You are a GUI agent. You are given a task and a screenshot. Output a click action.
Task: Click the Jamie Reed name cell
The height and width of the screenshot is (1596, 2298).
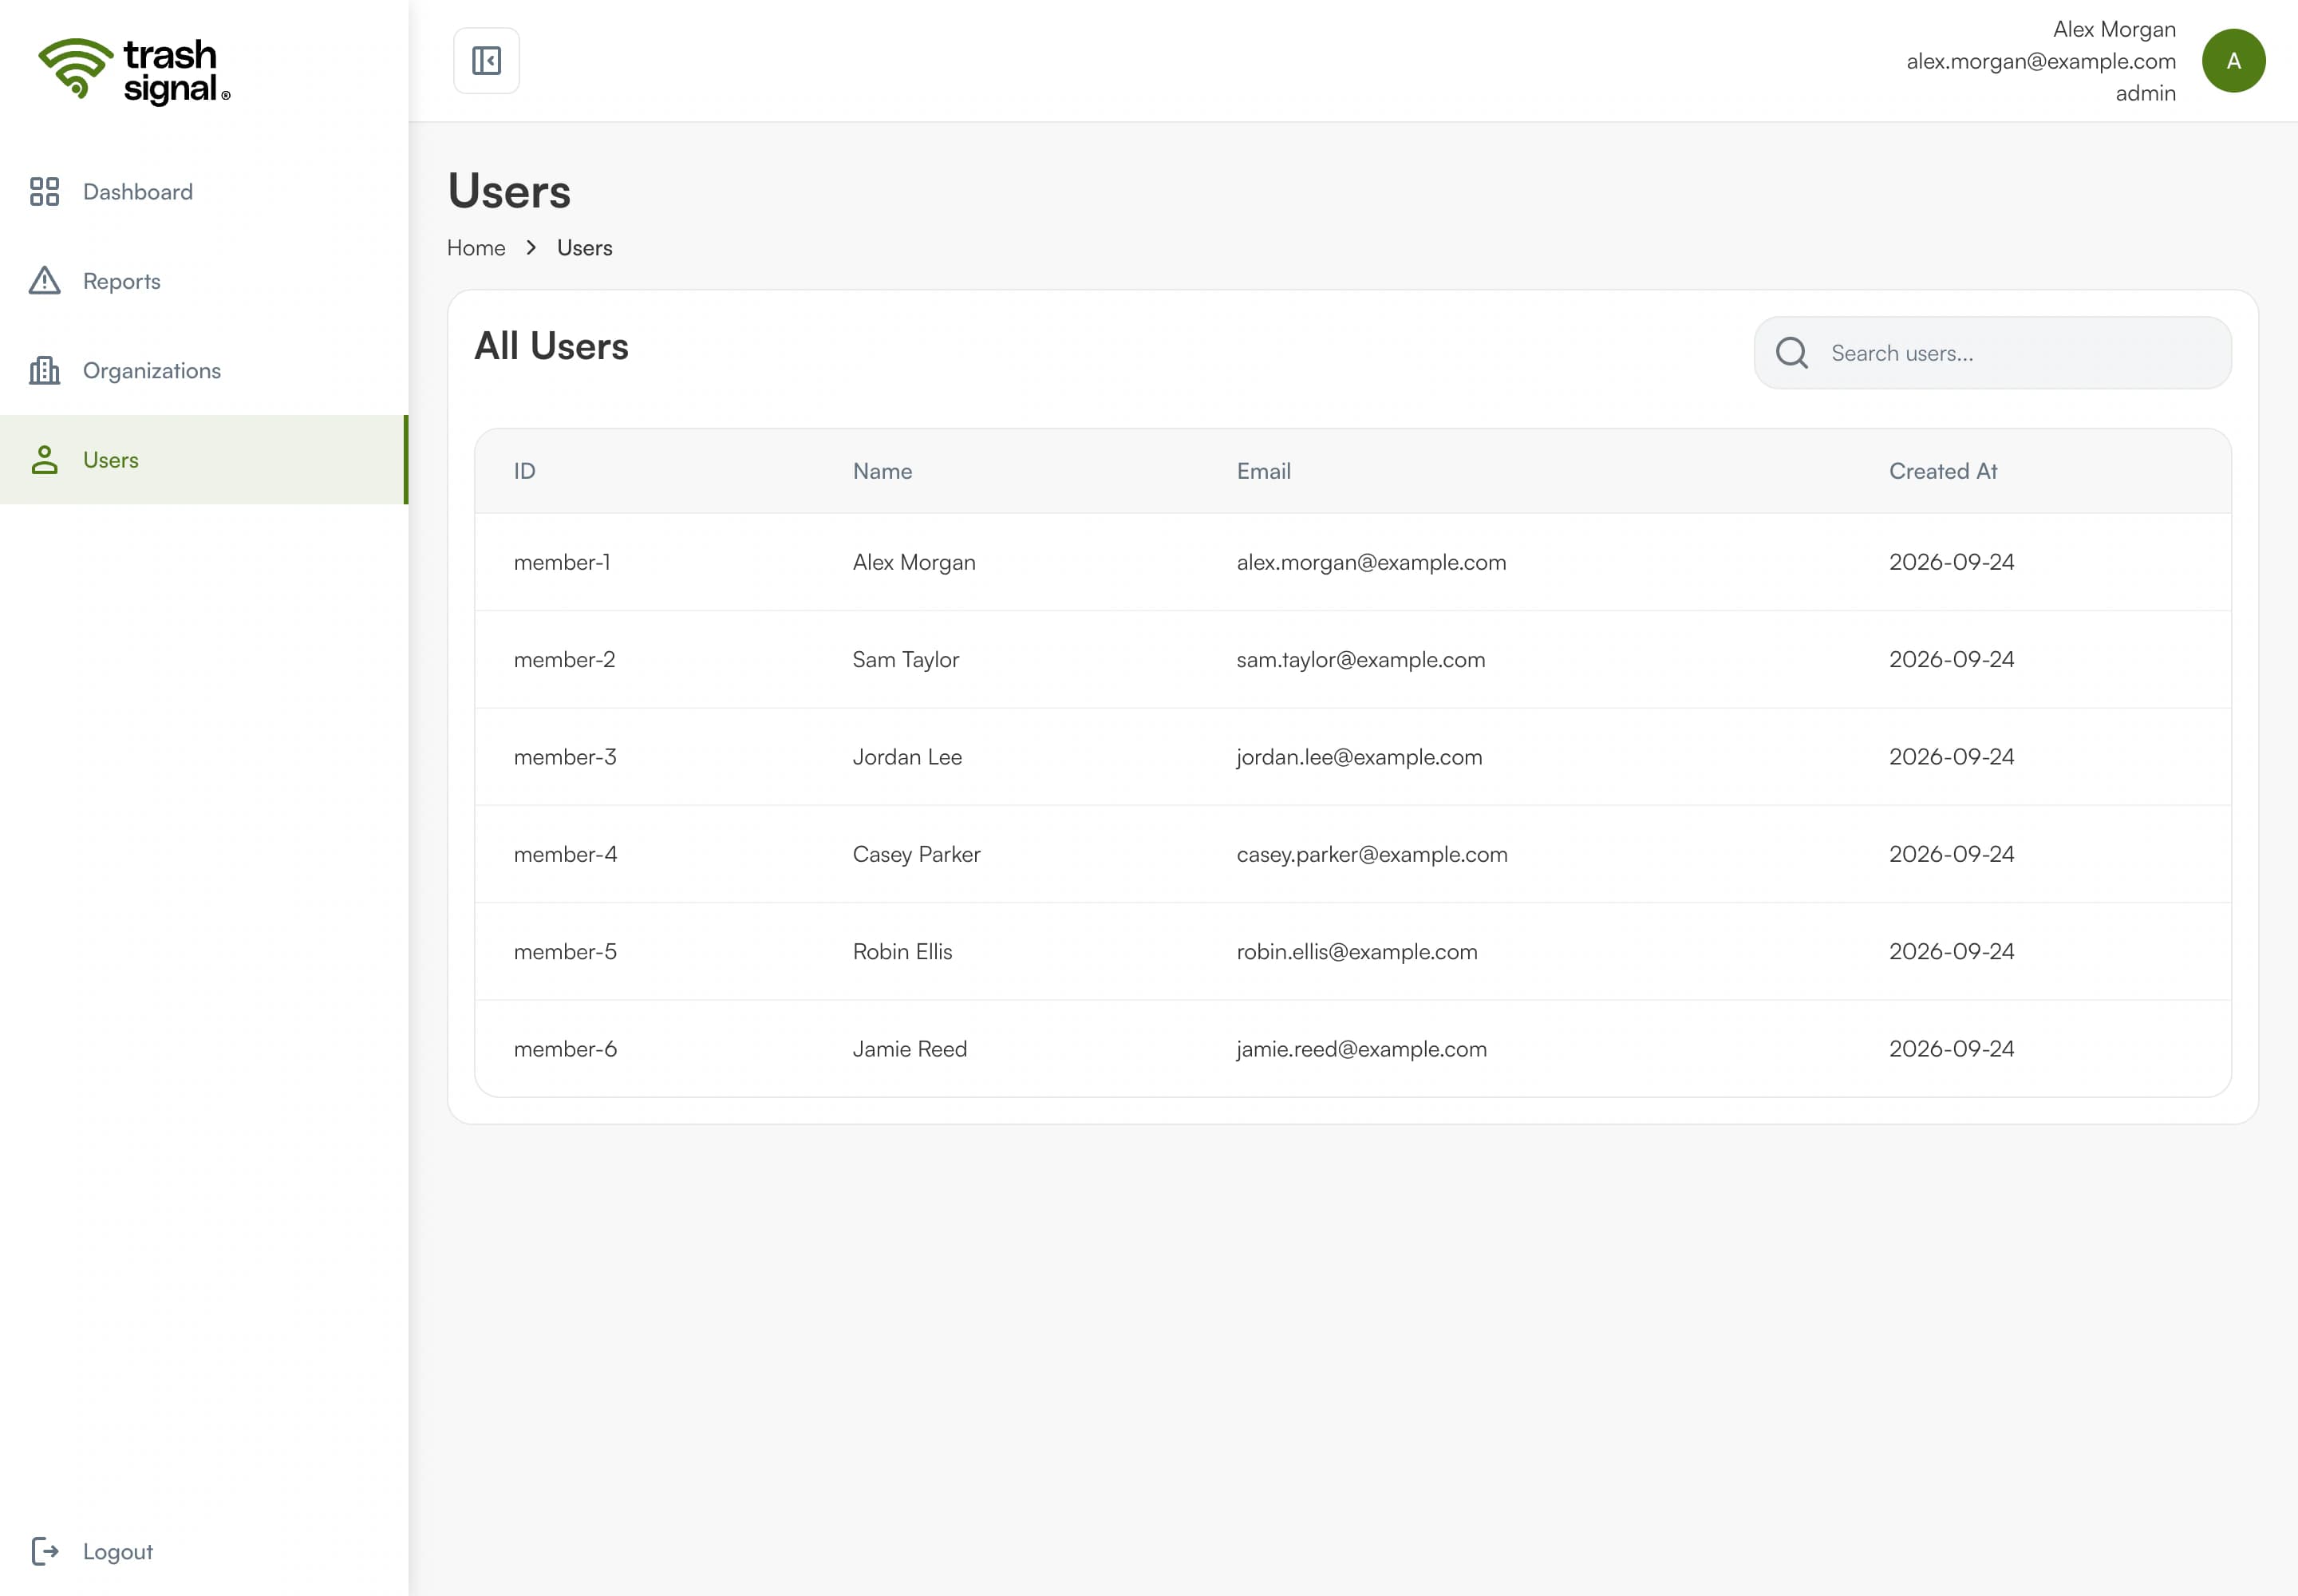(910, 1049)
